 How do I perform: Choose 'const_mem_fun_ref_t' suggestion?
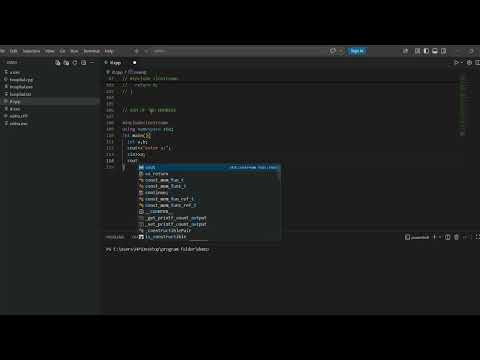(209, 199)
